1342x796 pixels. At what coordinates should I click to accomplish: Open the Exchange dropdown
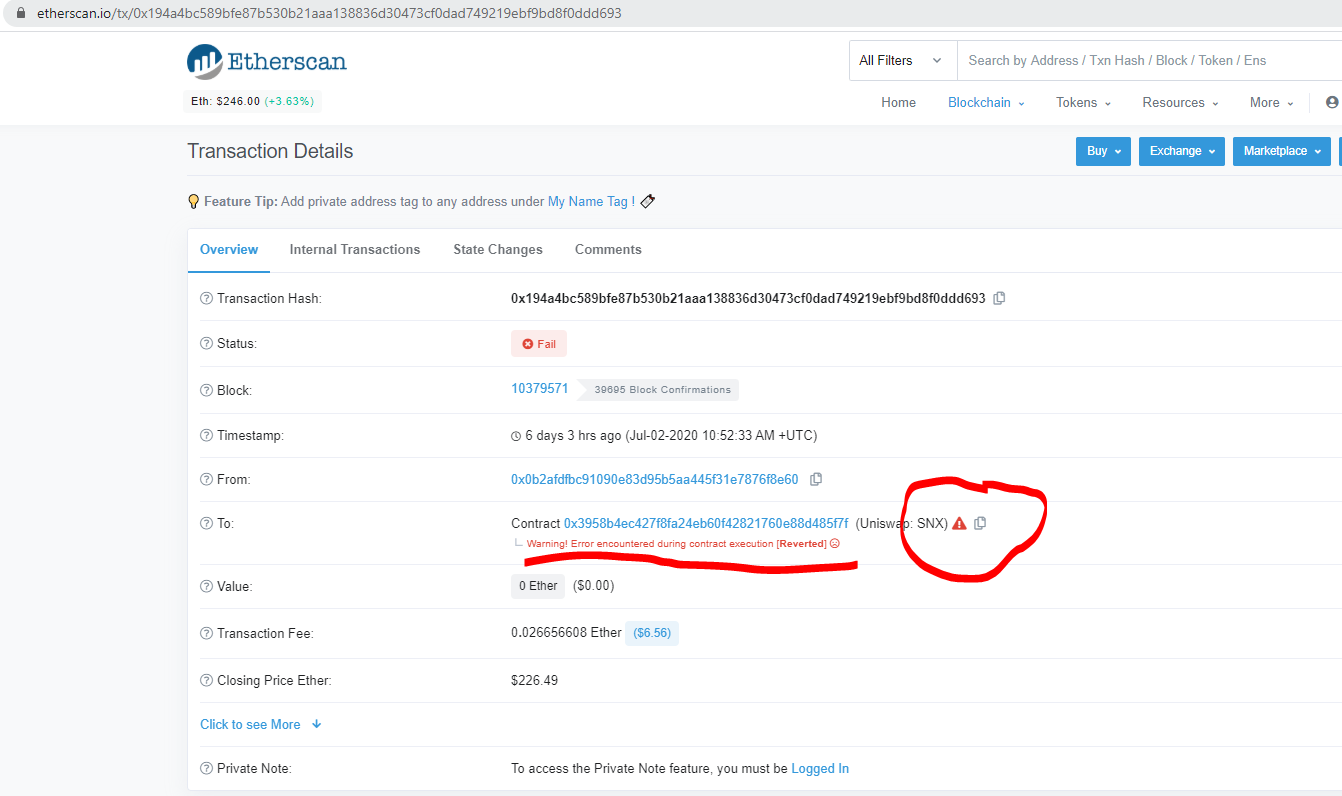pyautogui.click(x=1181, y=151)
